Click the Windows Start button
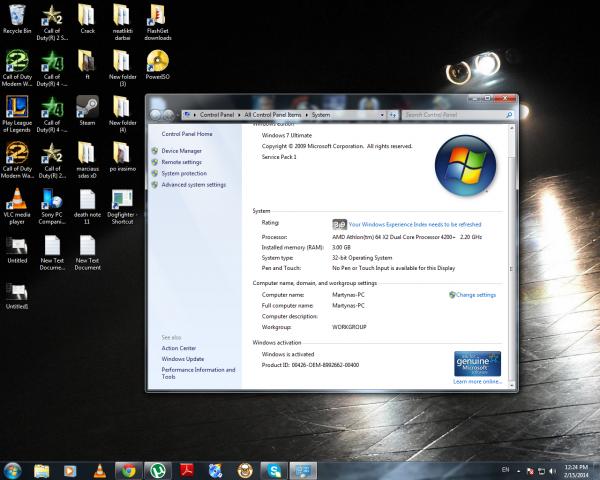600x480 pixels. (13, 470)
